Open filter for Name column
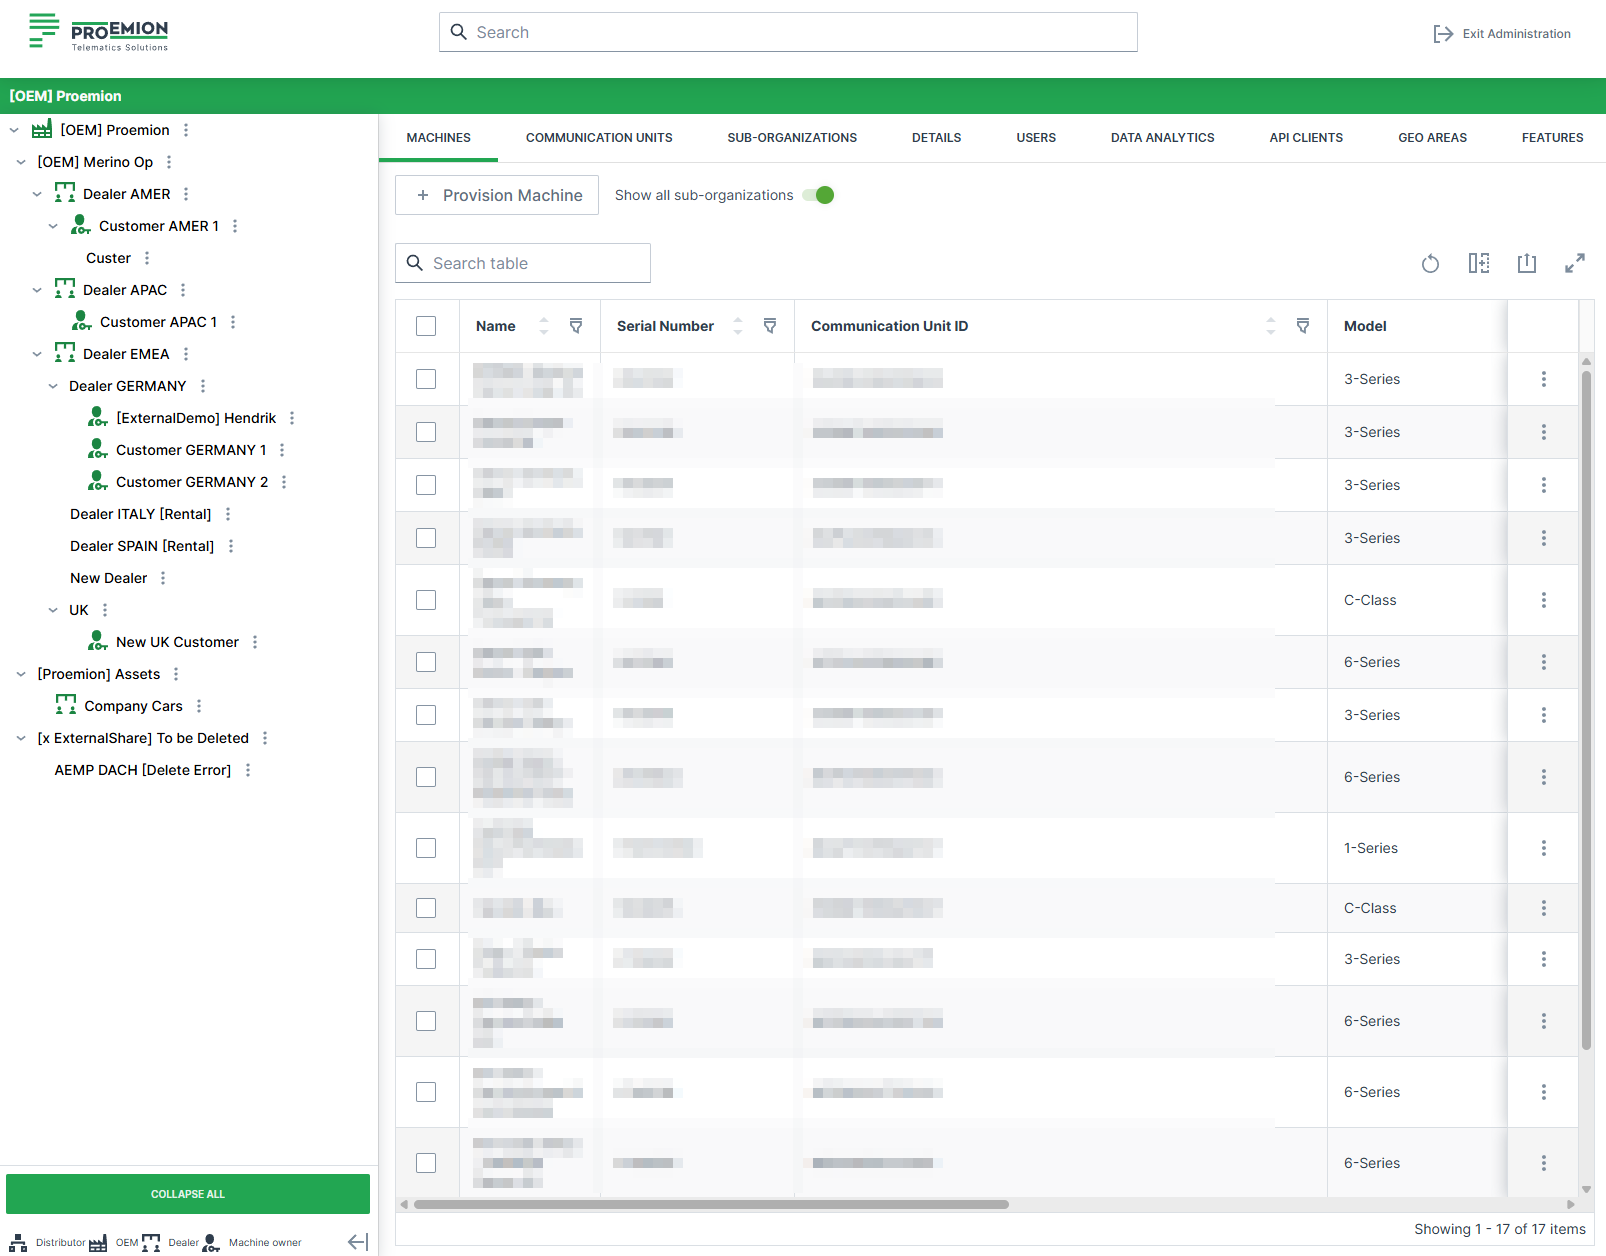 click(576, 326)
